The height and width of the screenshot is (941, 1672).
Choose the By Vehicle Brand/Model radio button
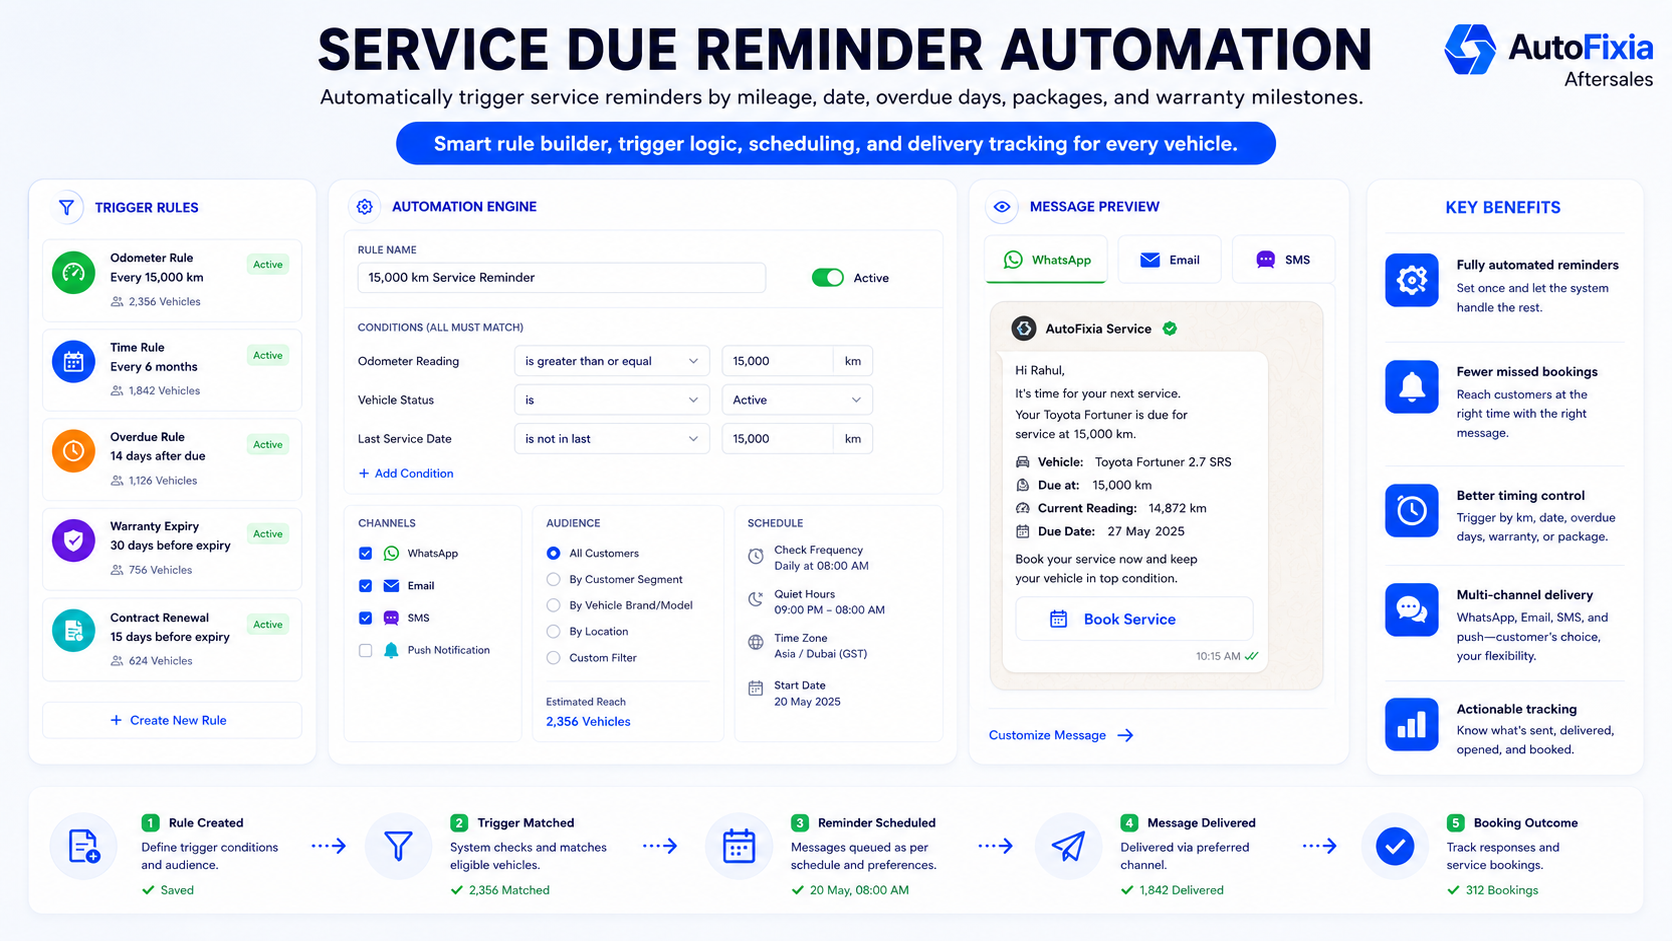pos(553,605)
